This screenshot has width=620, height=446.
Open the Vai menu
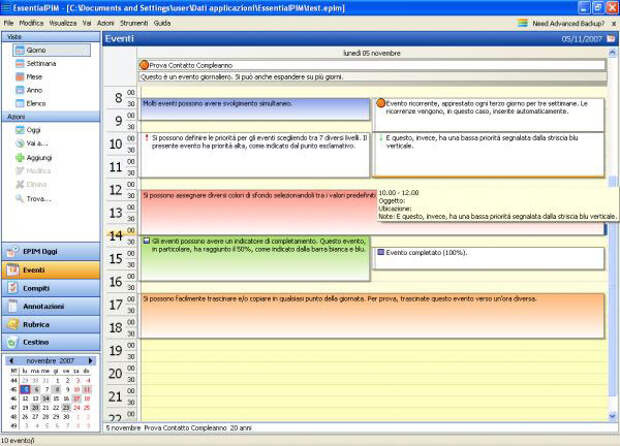coord(87,23)
